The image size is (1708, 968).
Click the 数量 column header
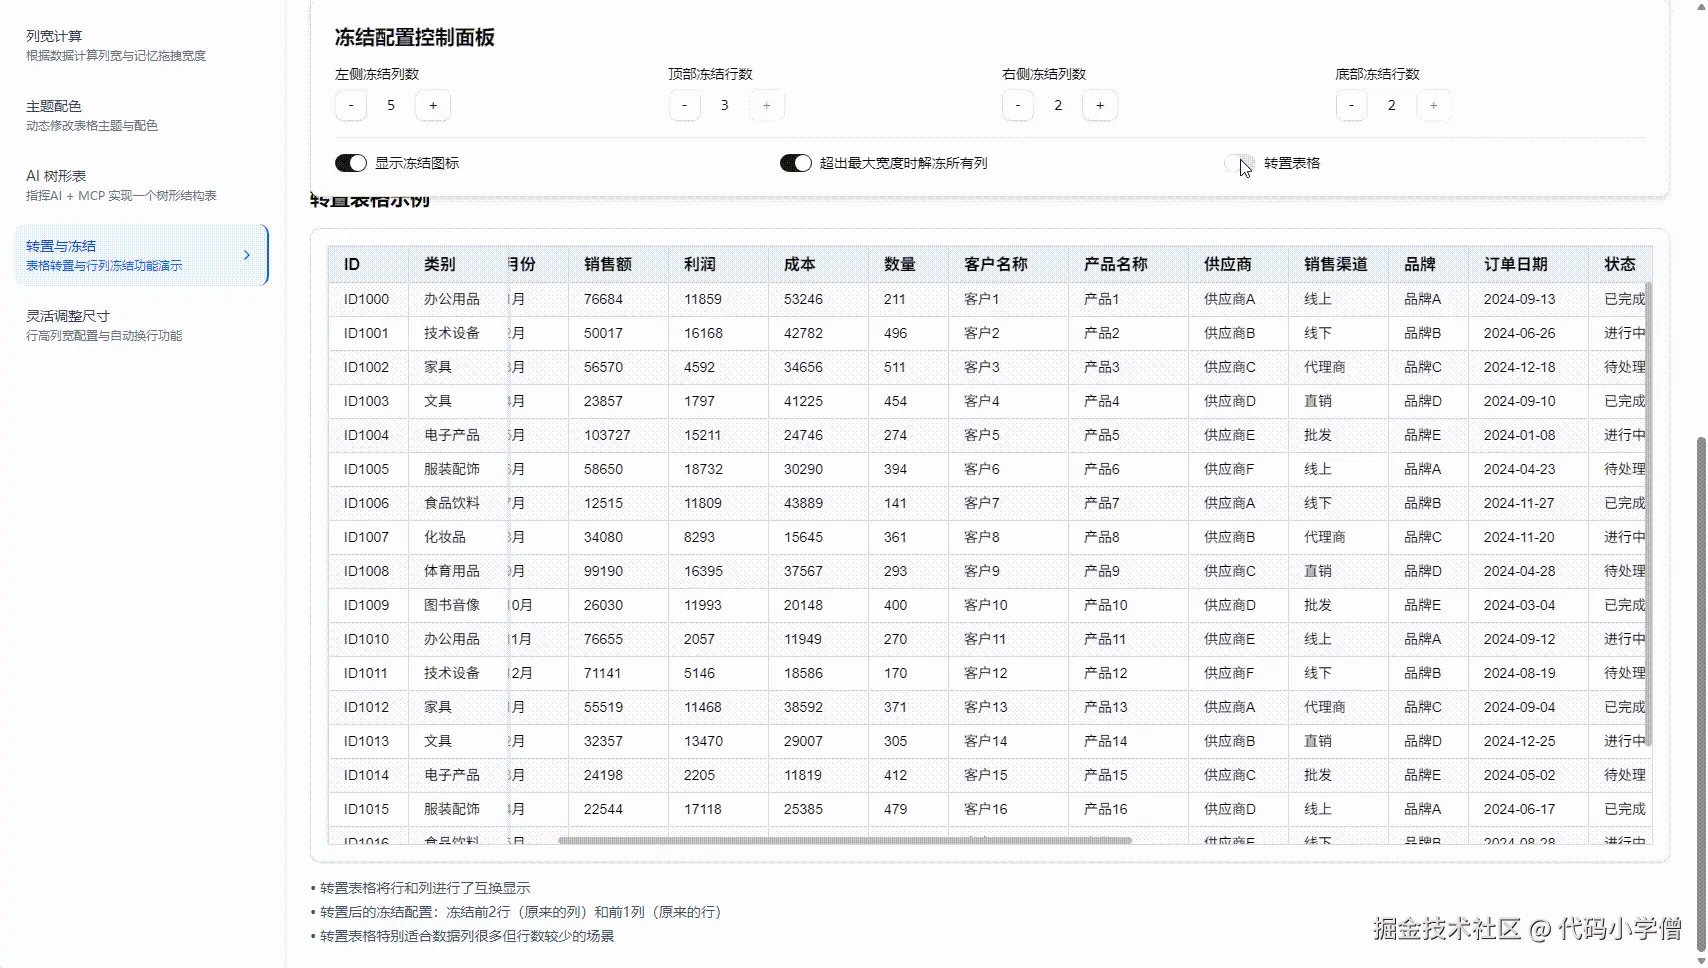click(x=908, y=264)
